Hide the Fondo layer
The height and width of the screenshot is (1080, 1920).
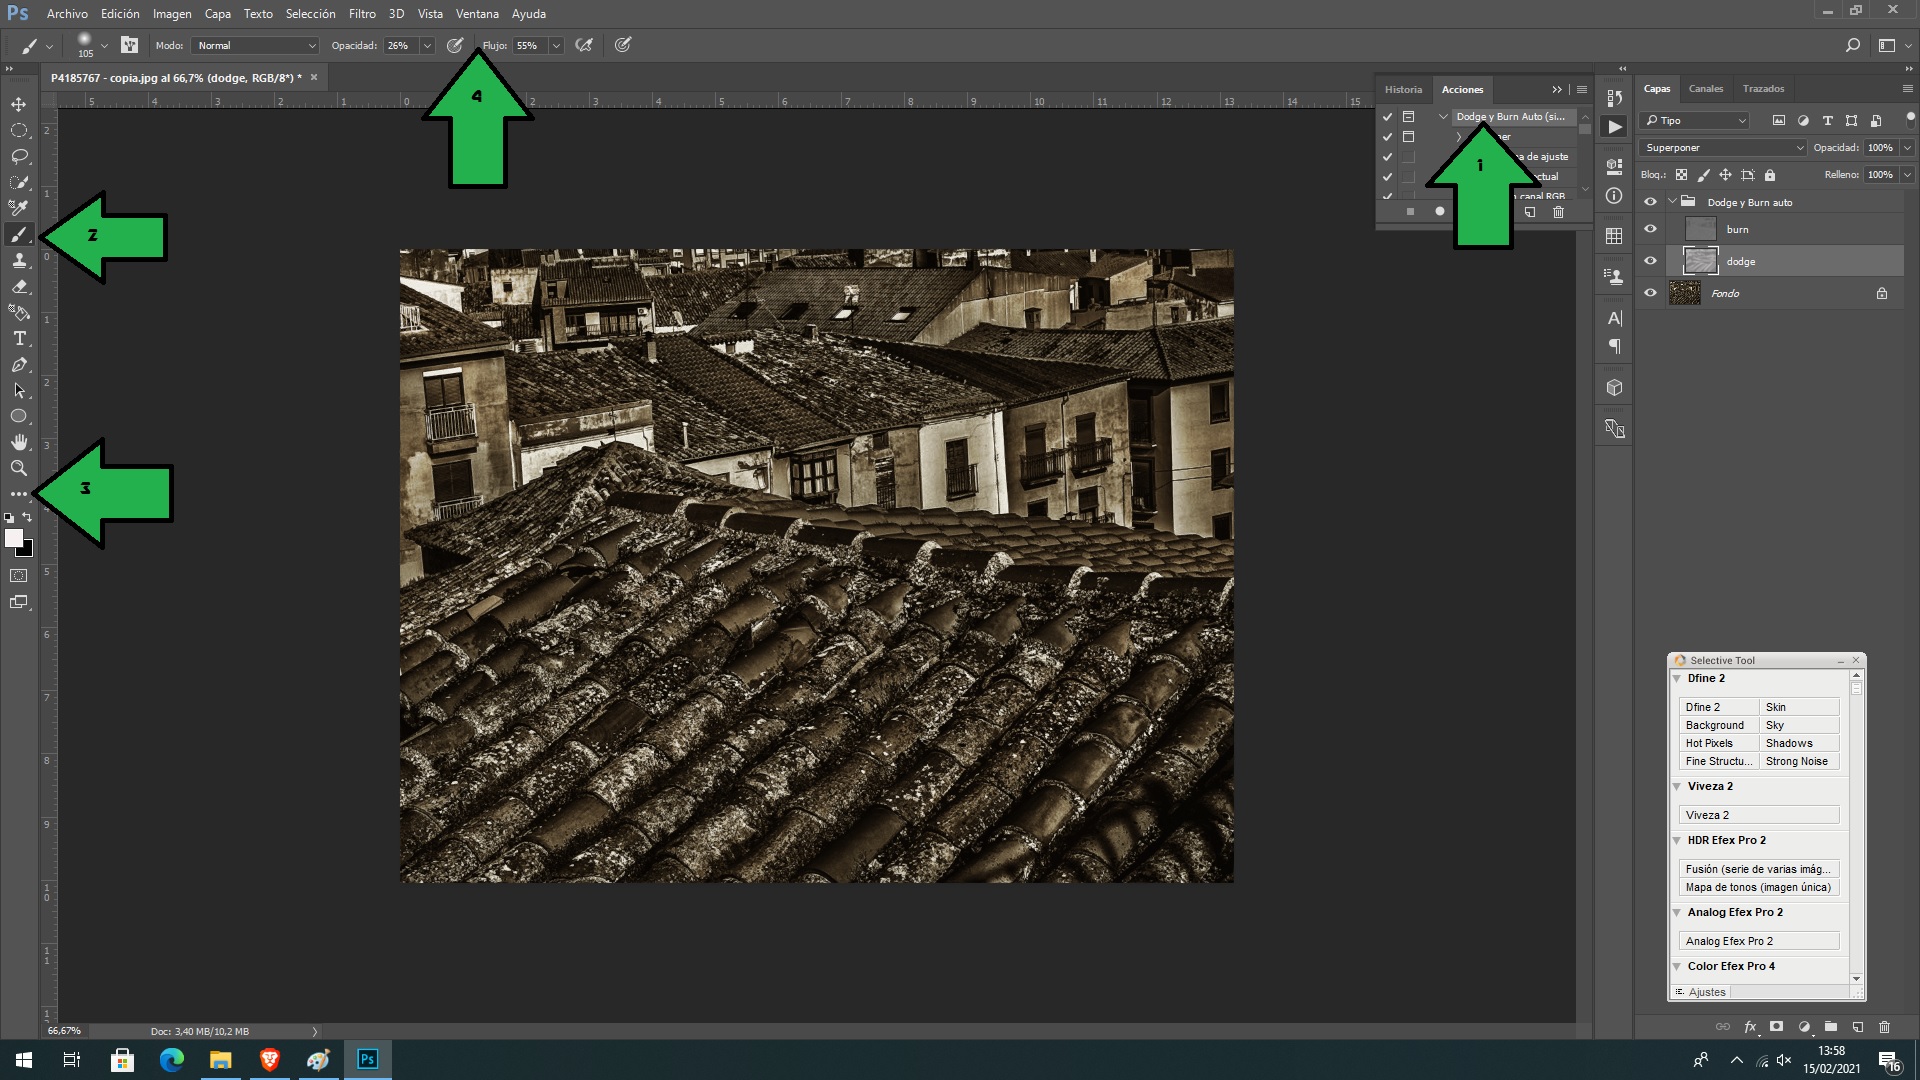point(1650,293)
